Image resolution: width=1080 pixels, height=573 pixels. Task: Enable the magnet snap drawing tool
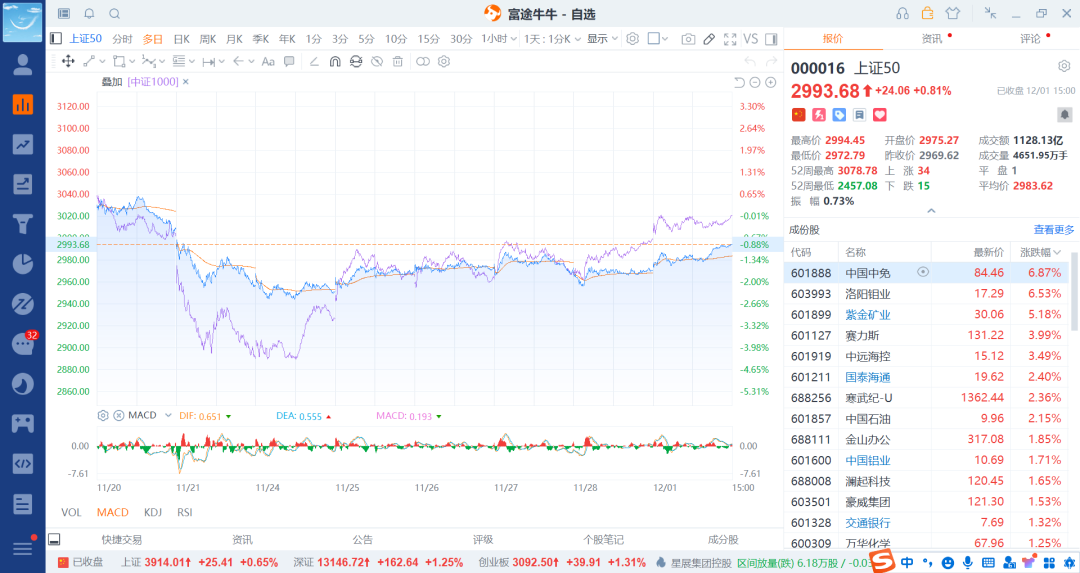pyautogui.click(x=335, y=61)
